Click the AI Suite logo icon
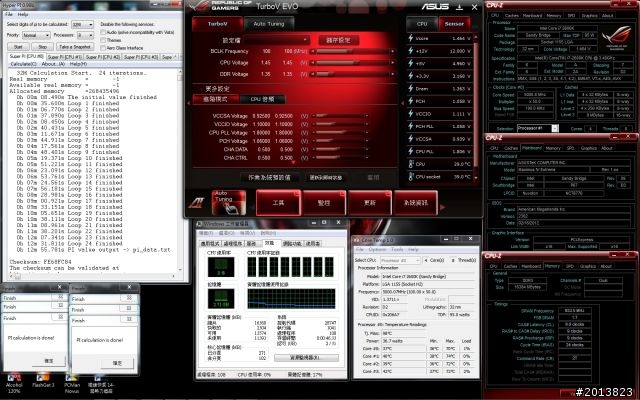Screen dimensions: 640x400 pyautogui.click(x=196, y=203)
